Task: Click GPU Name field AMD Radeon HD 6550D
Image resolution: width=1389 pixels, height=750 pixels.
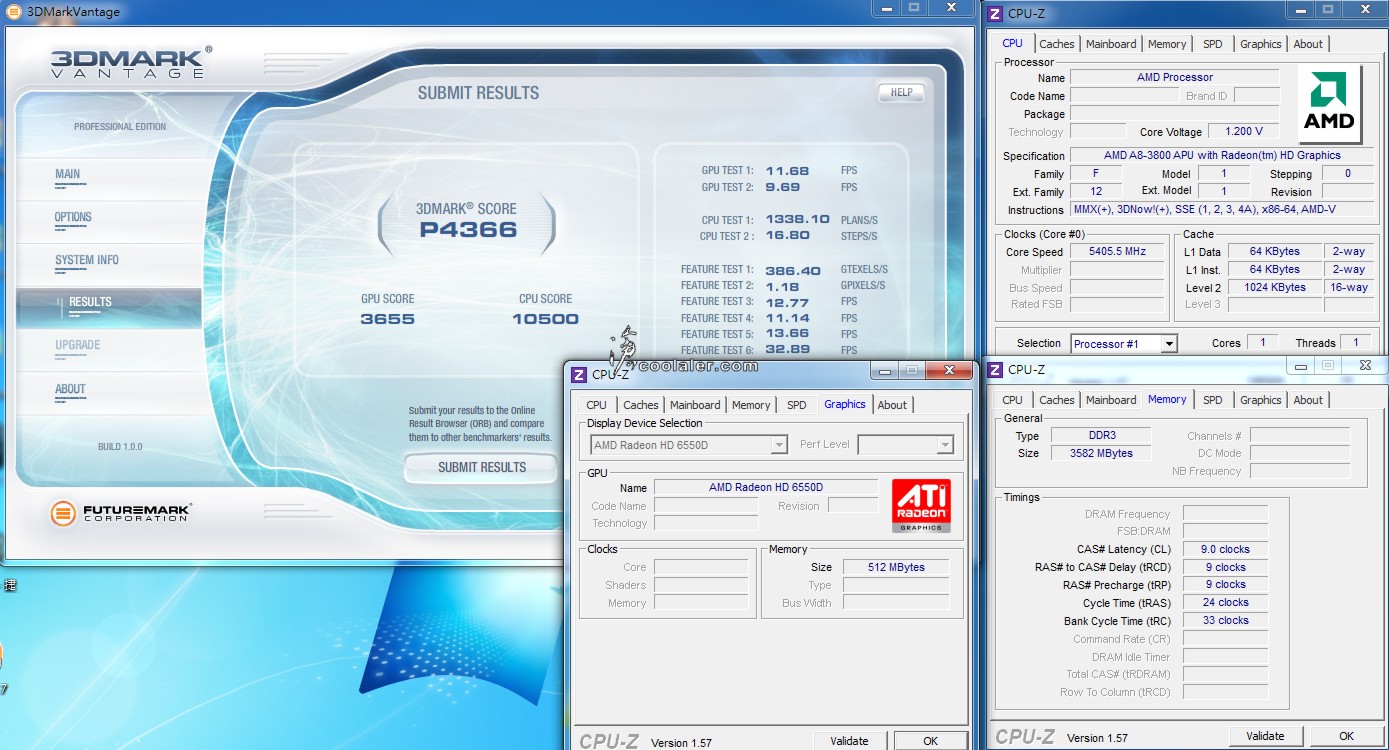Action: point(765,487)
